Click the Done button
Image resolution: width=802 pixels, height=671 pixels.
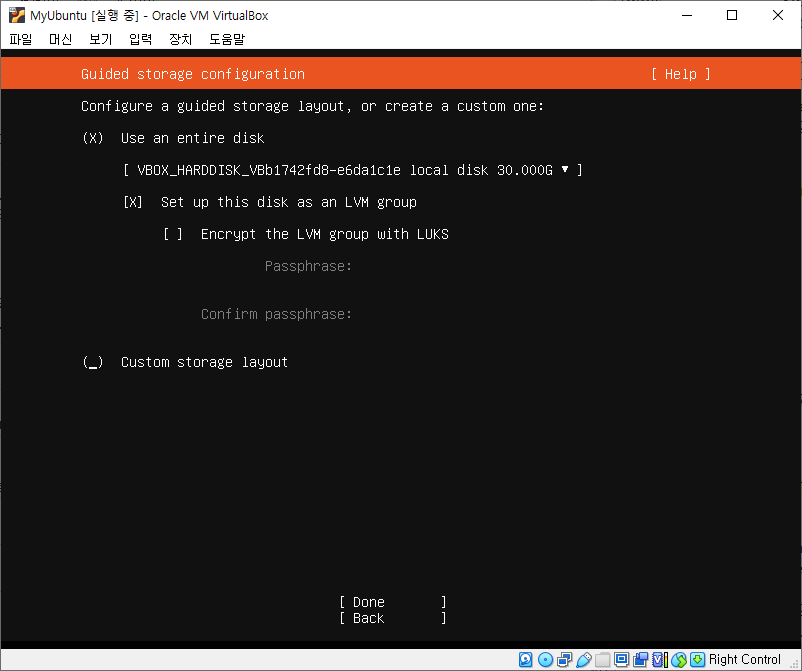[x=393, y=602]
